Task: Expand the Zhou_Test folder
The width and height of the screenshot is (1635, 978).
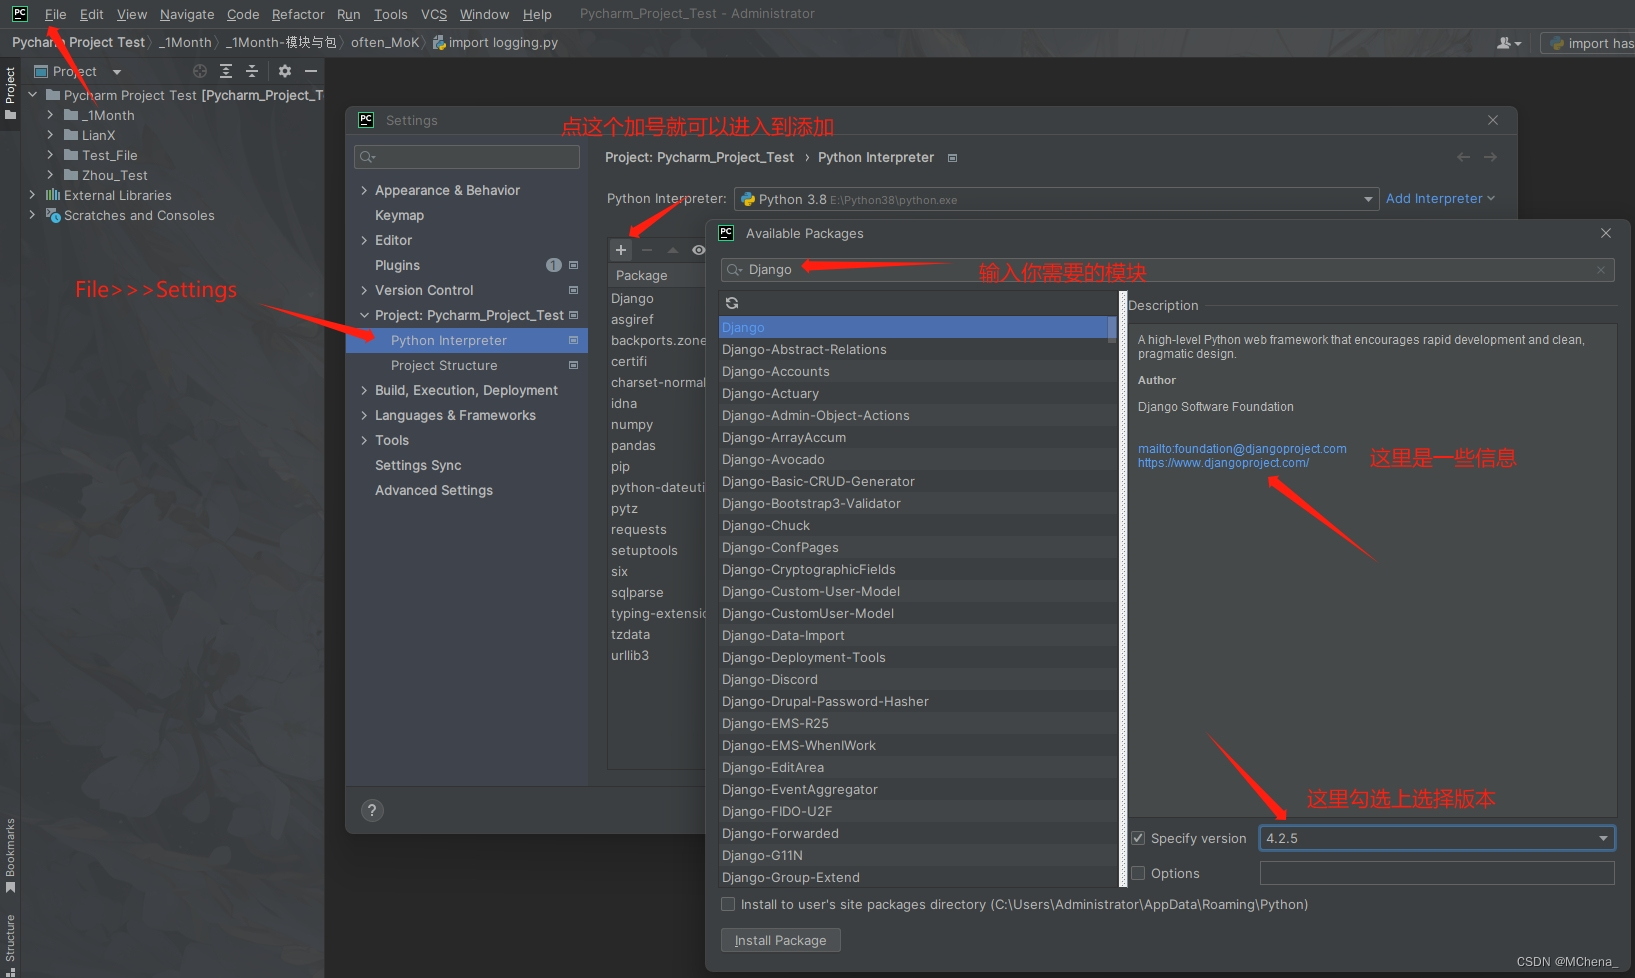Action: coord(50,175)
